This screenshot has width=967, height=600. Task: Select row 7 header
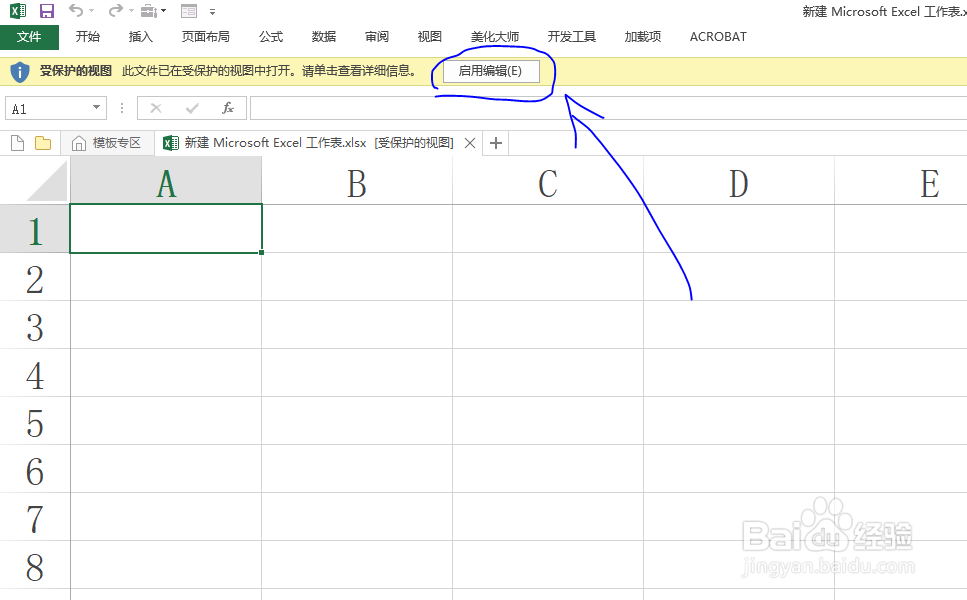(35, 517)
